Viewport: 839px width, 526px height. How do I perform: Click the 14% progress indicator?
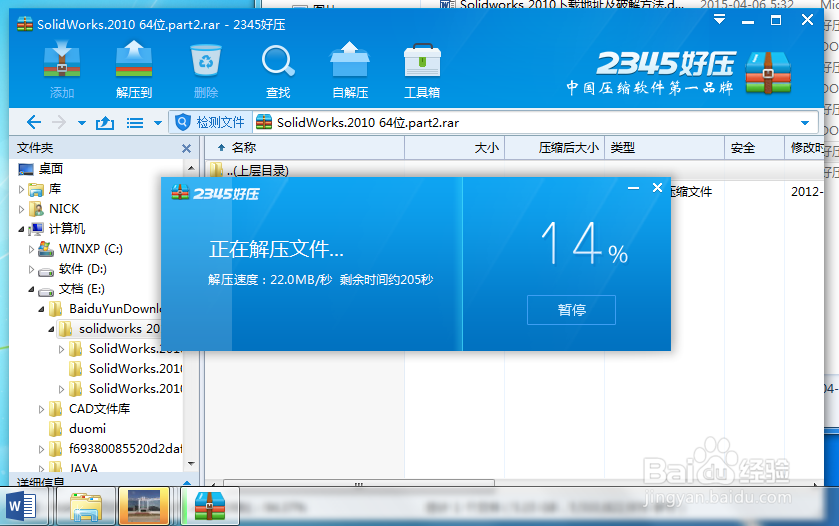[584, 244]
